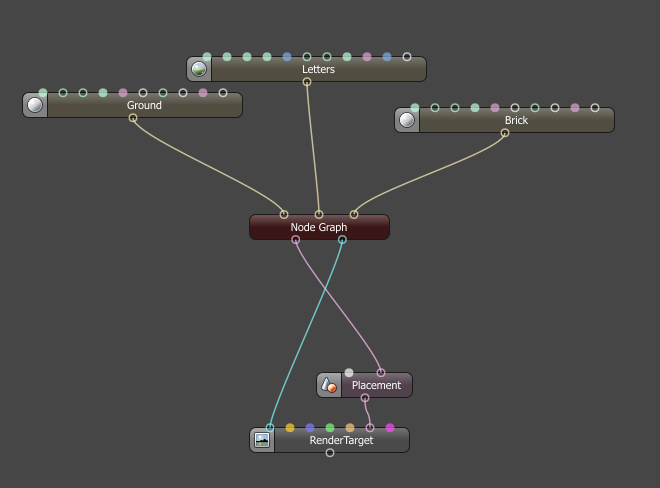Click the first green input pin on Brick

tap(415, 108)
